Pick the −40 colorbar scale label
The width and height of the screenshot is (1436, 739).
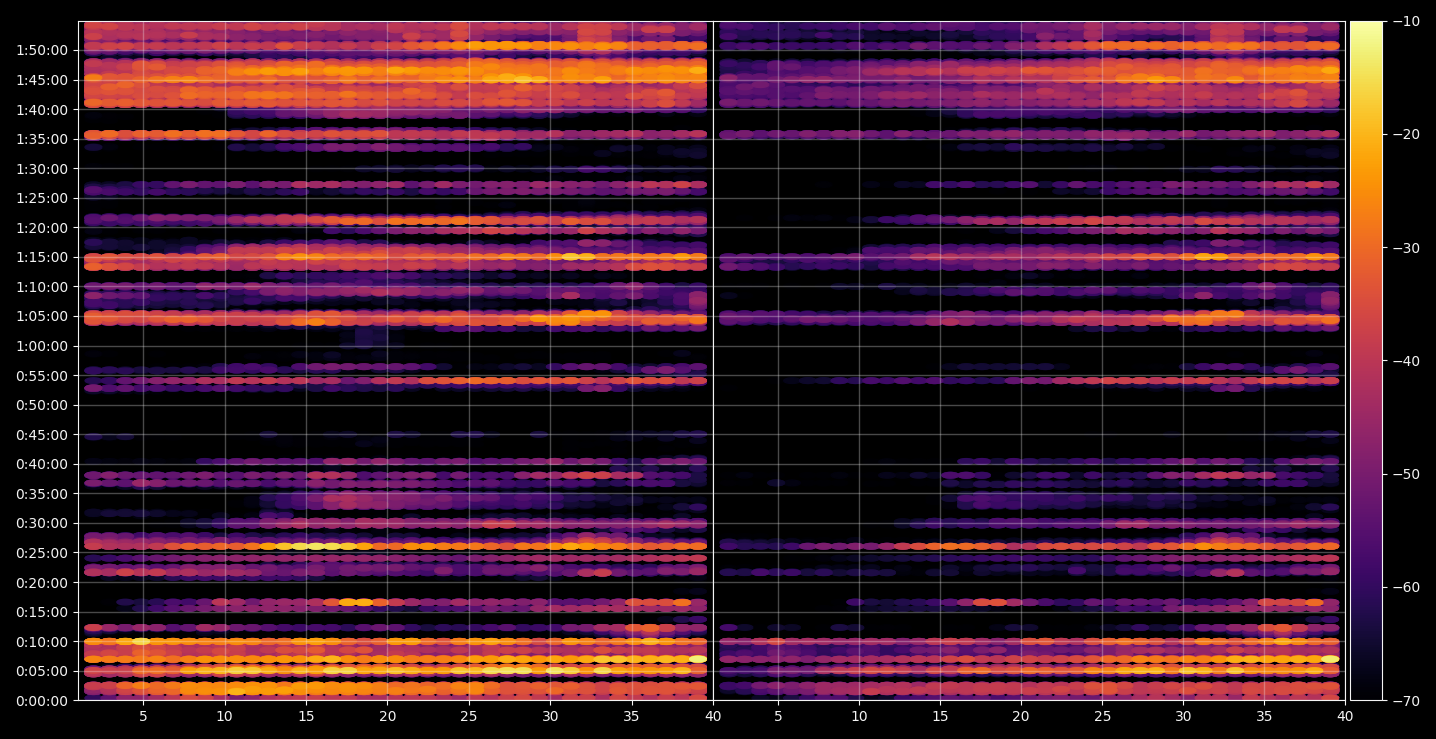[1405, 361]
